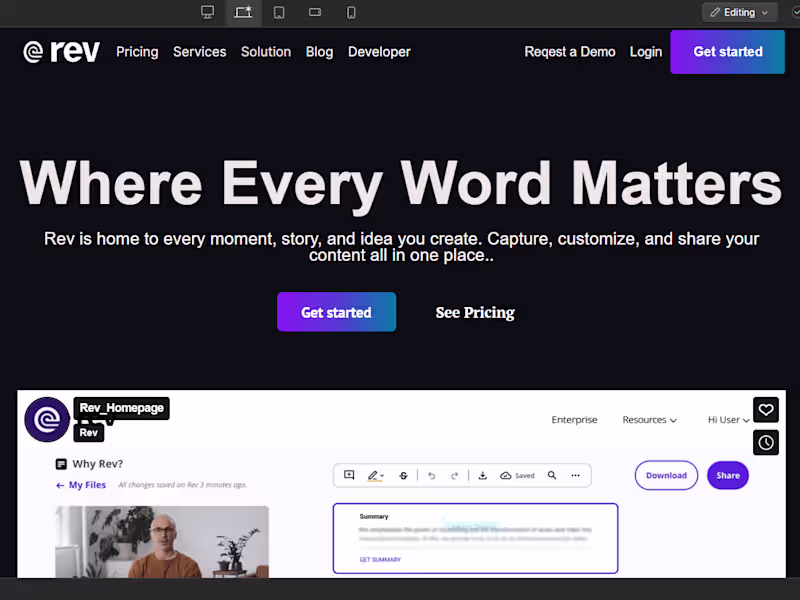Click the download arrow toolbar icon
The image size is (800, 600).
[x=483, y=476]
